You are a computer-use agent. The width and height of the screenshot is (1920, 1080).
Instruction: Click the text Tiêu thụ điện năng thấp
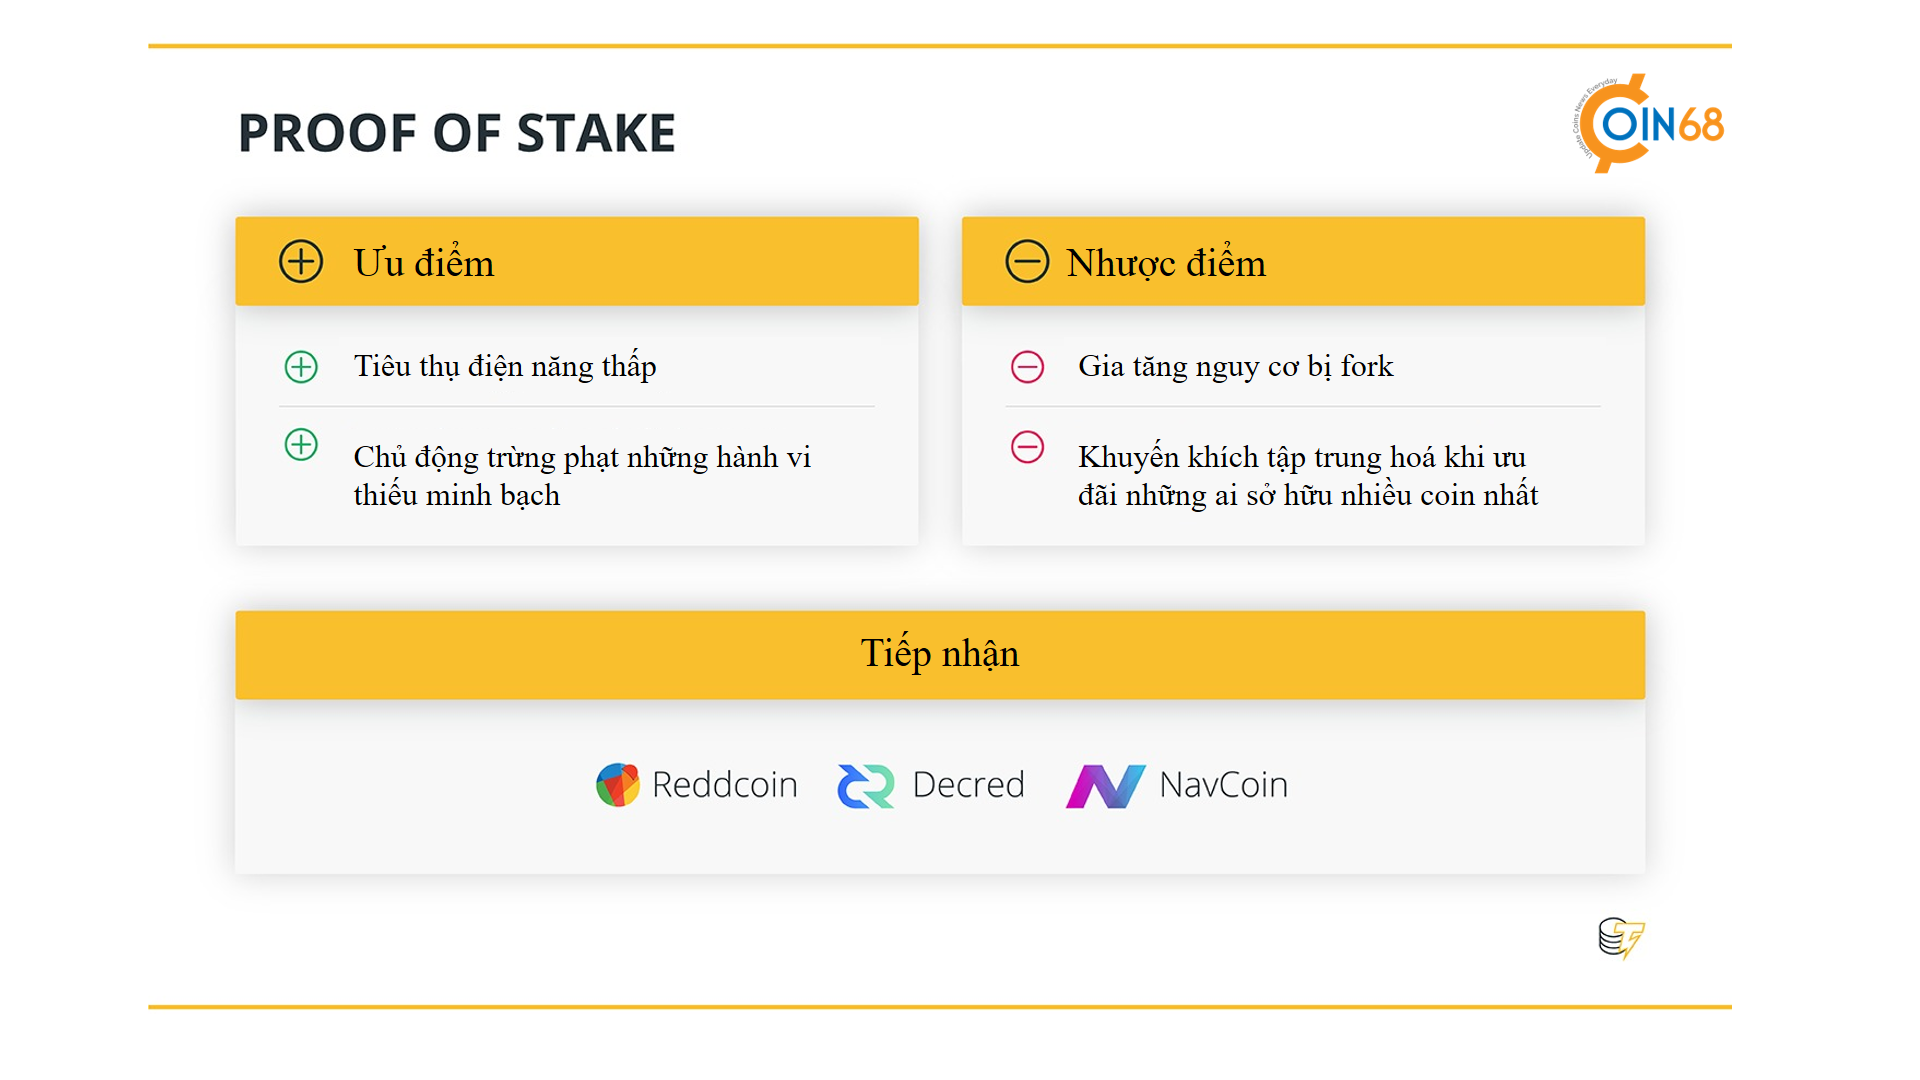505,367
